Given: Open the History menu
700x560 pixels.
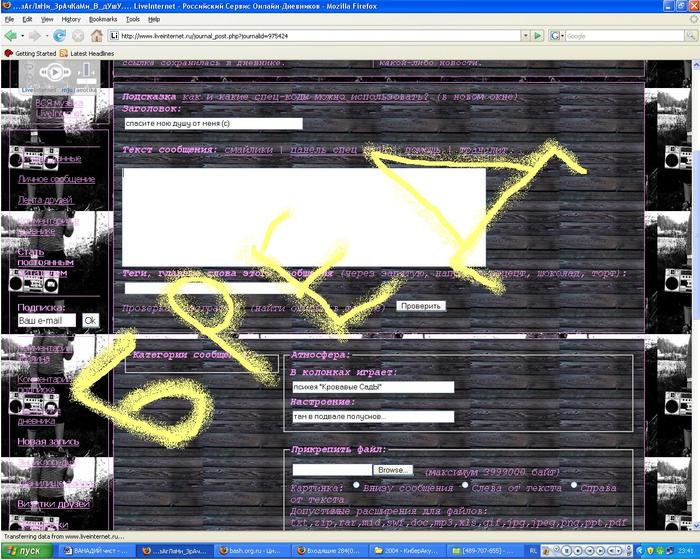Looking at the screenshot, I should 71,19.
